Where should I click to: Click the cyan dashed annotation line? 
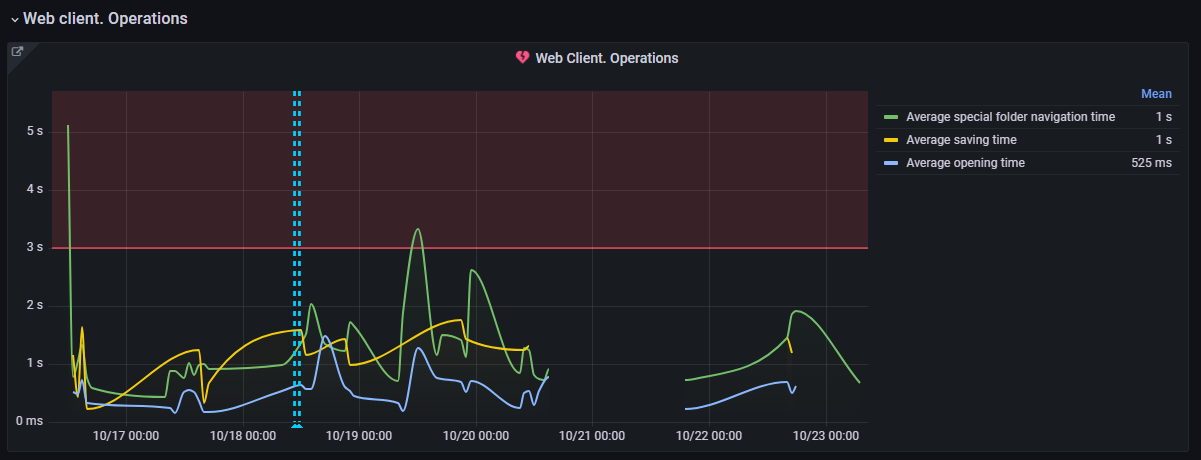click(x=297, y=250)
